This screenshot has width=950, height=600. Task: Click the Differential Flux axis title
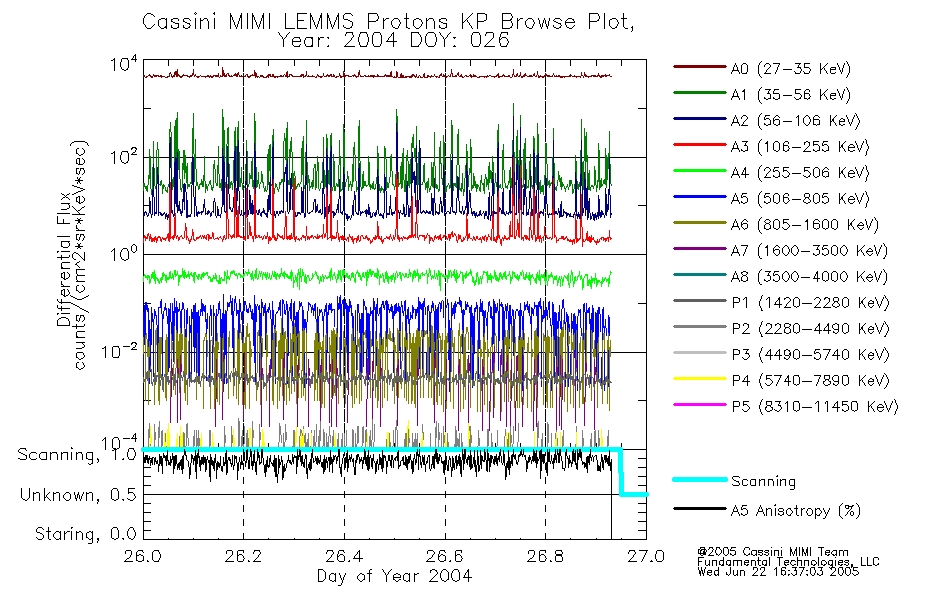coord(64,260)
